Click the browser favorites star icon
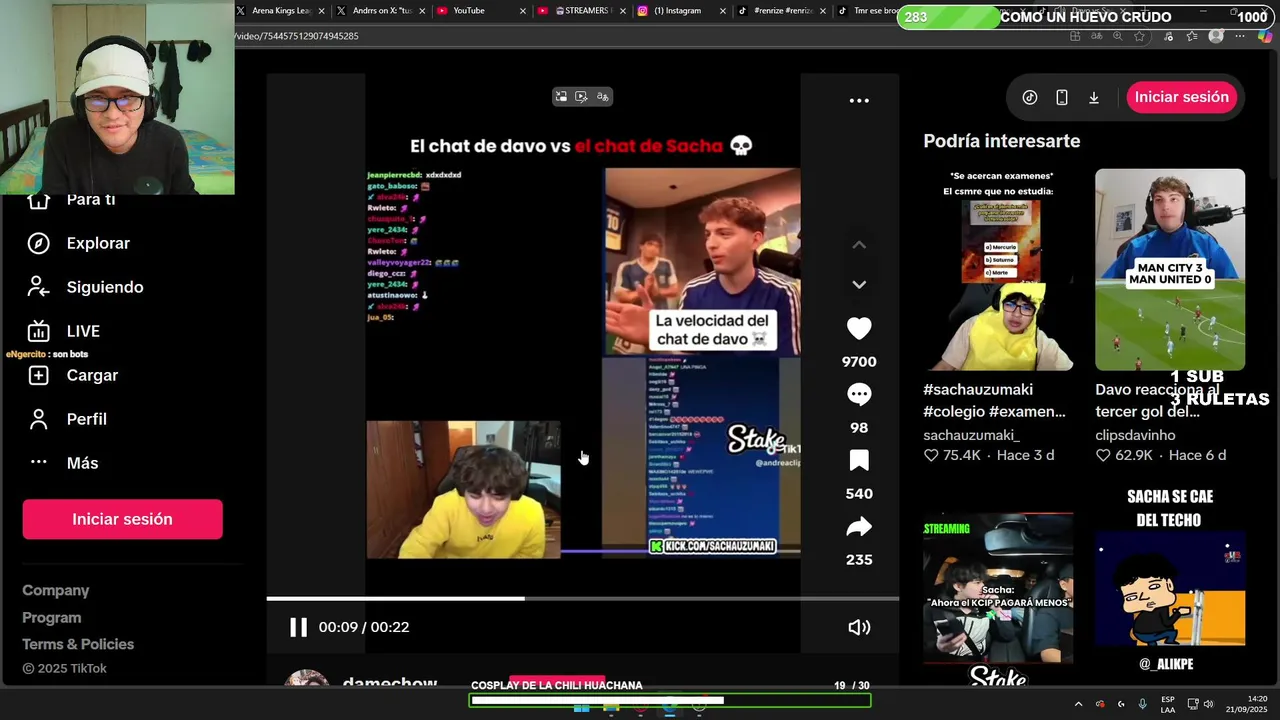Viewport: 1280px width, 720px height. pyautogui.click(x=1139, y=36)
